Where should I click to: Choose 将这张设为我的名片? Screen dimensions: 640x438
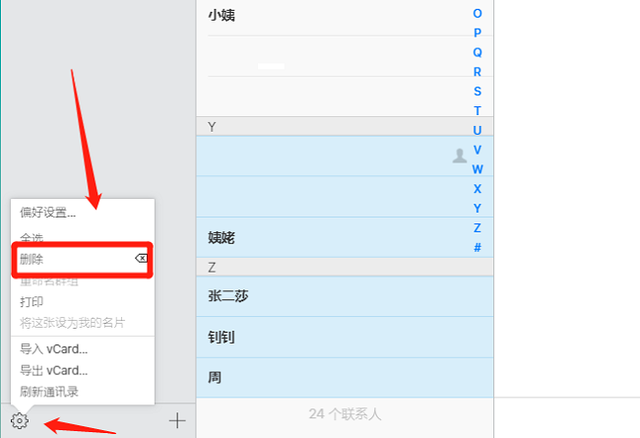tap(72, 323)
